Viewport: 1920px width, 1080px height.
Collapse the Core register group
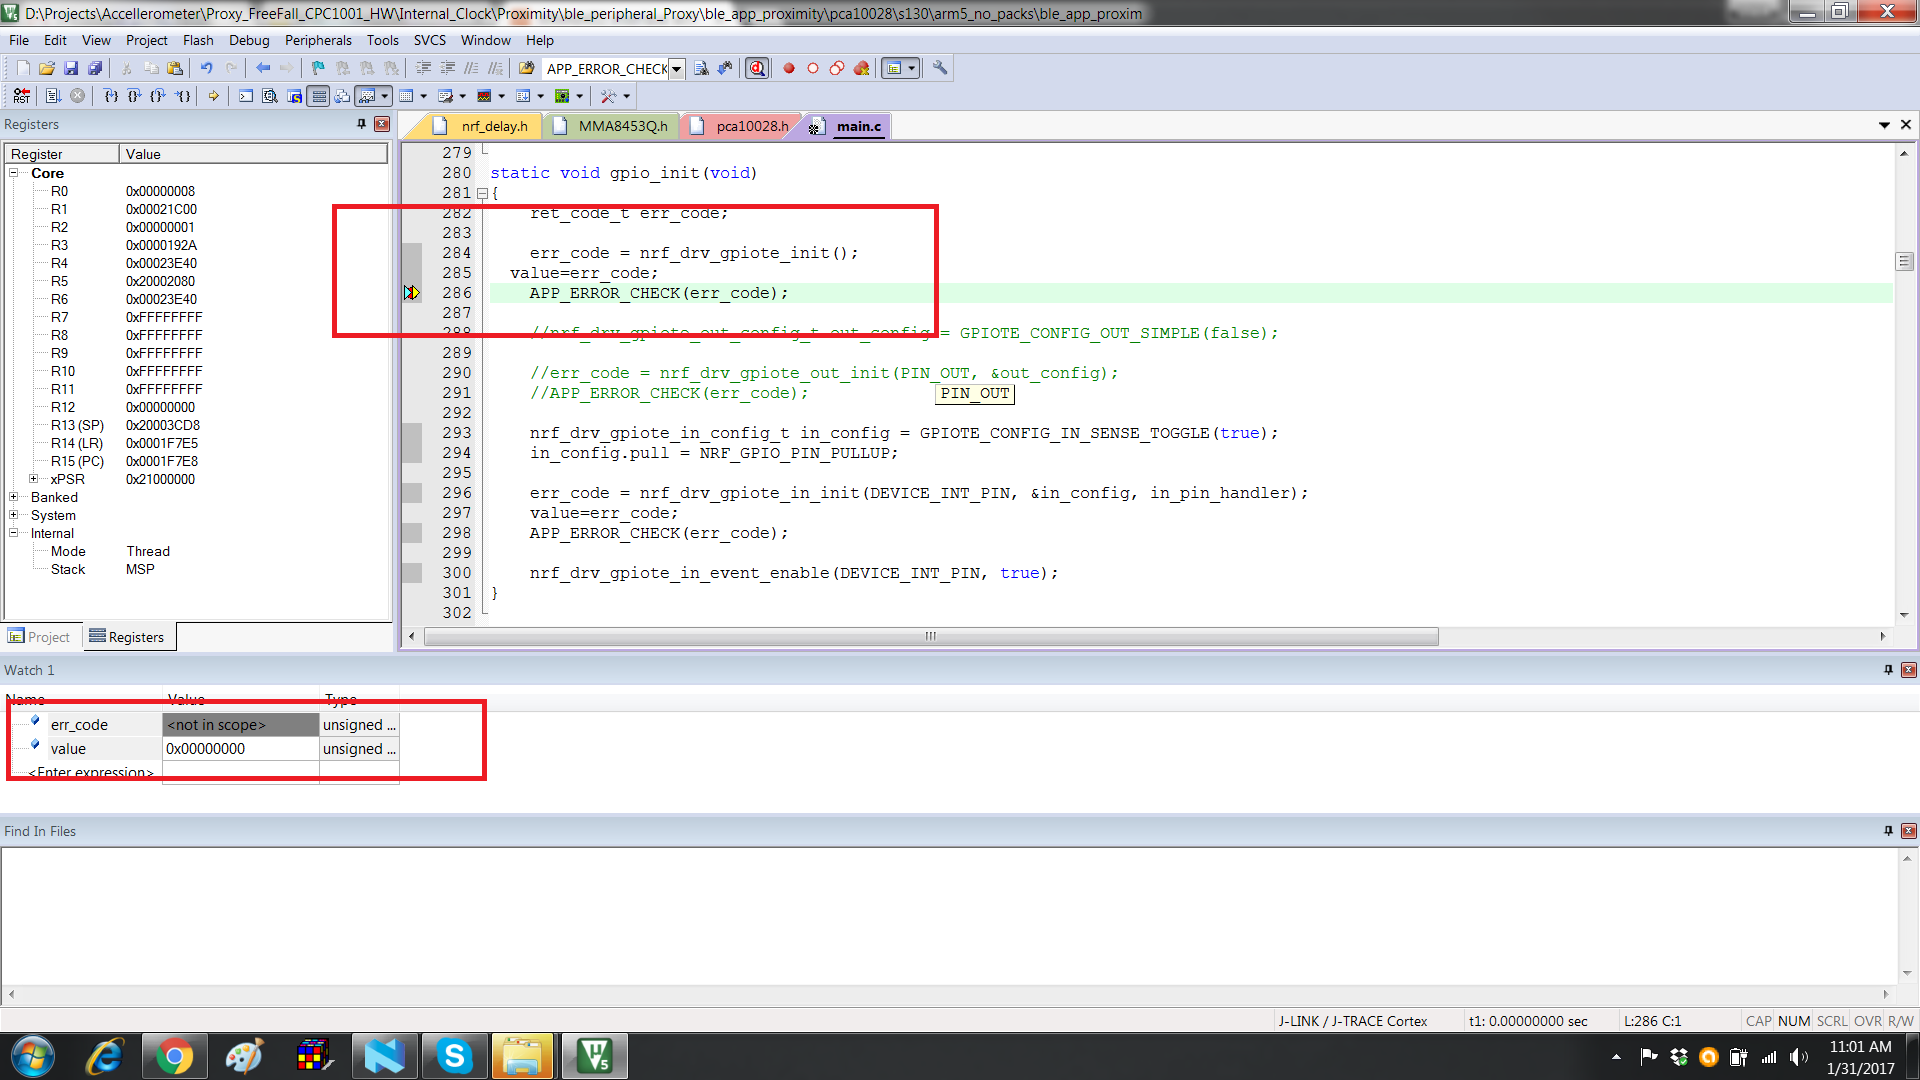coord(14,173)
